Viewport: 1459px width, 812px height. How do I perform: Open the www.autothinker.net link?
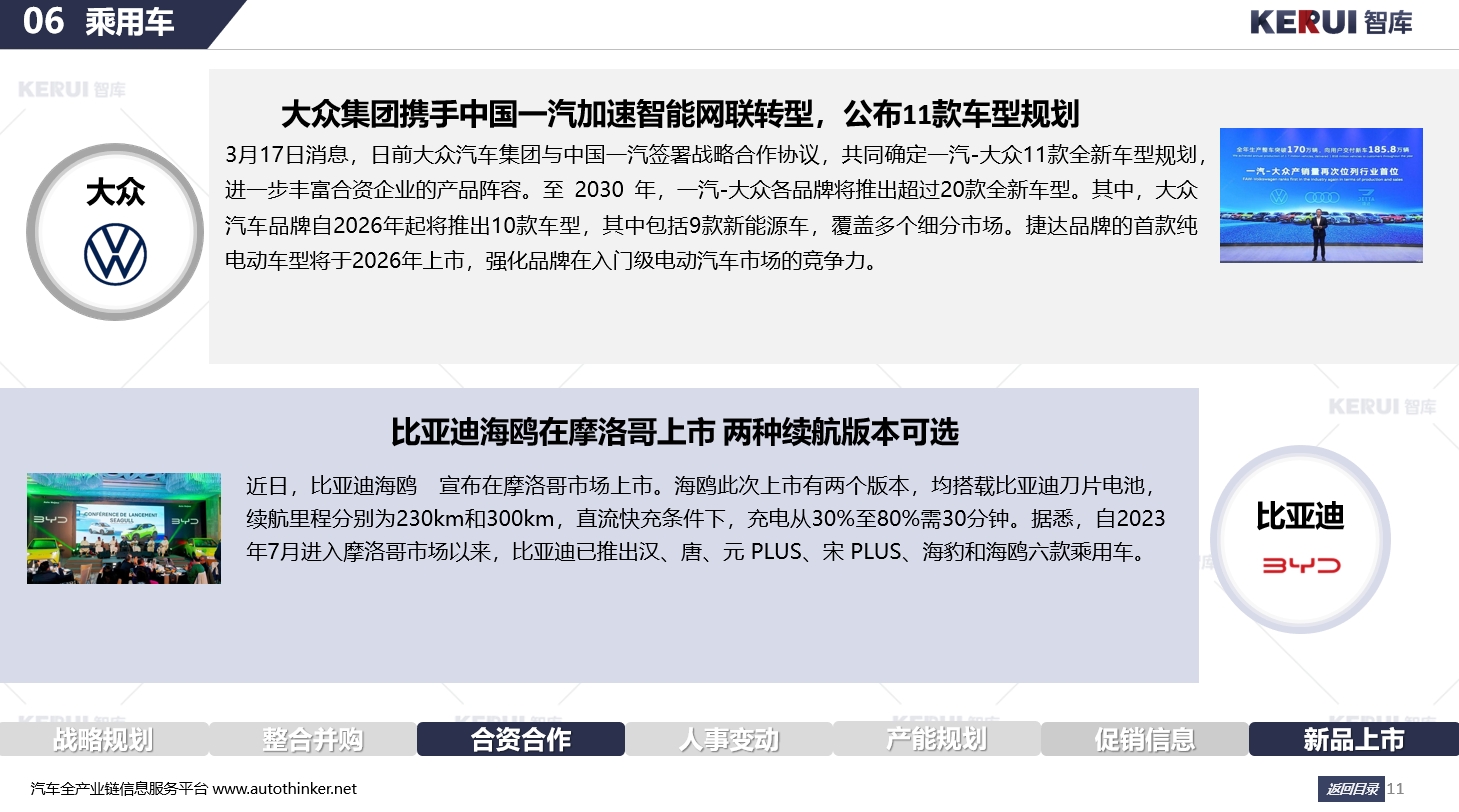pos(285,789)
